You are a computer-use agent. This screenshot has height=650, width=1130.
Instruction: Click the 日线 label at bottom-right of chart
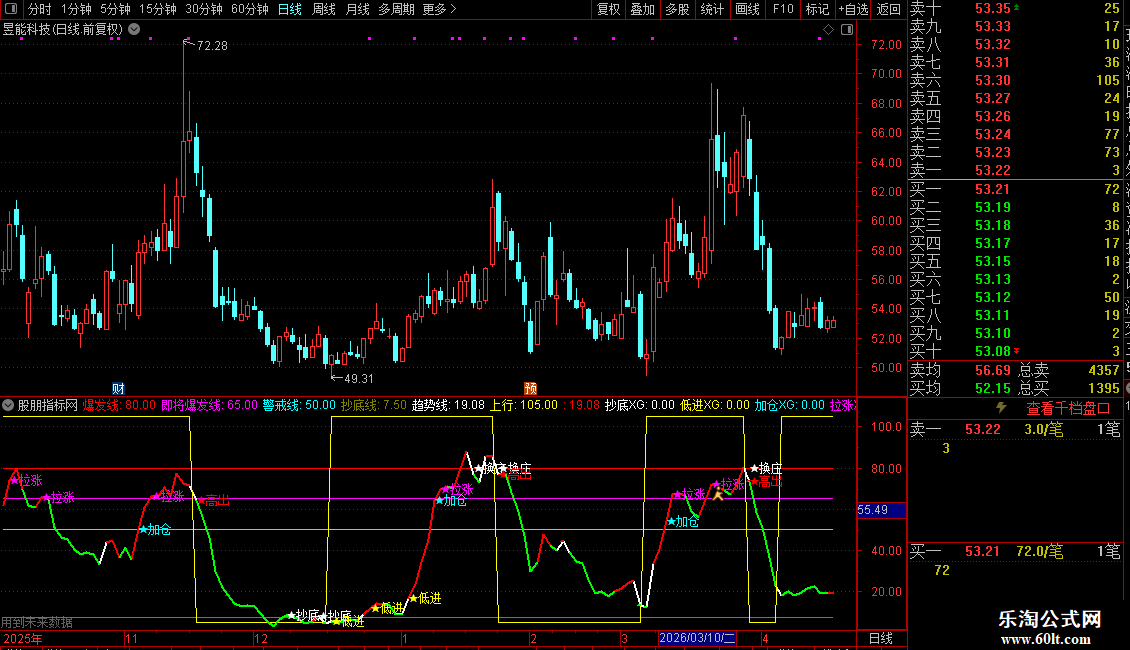point(880,638)
